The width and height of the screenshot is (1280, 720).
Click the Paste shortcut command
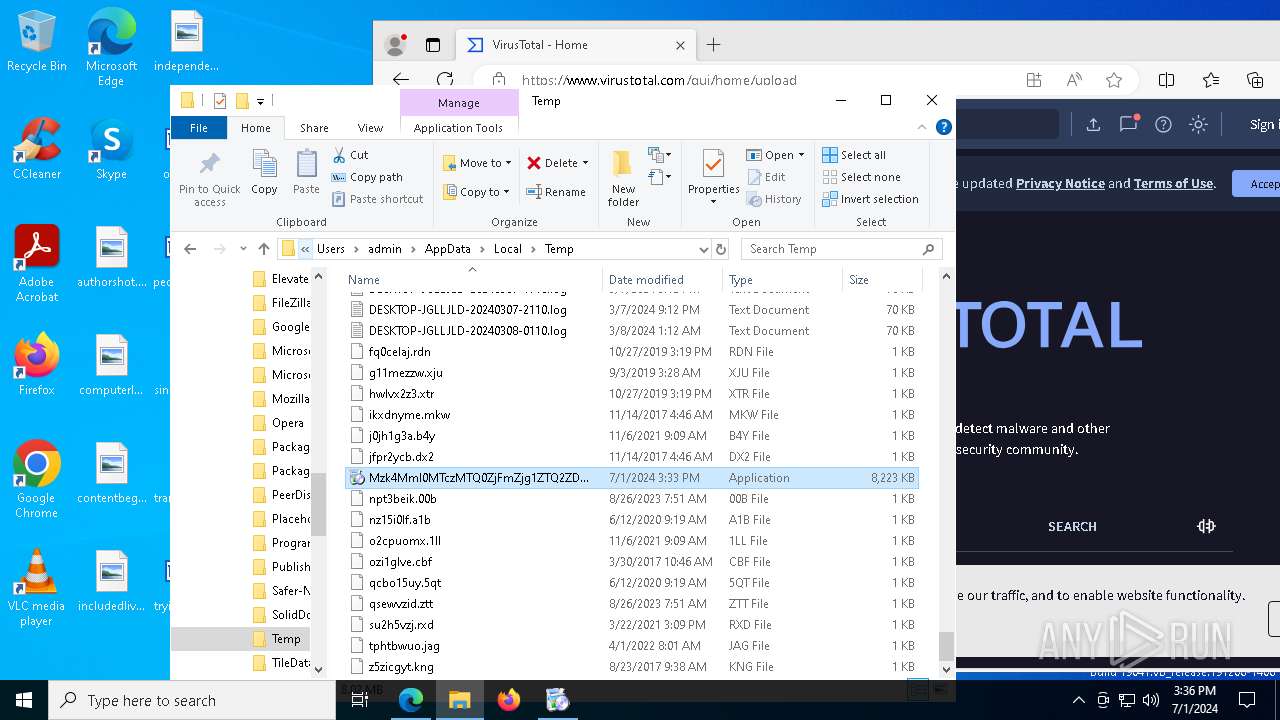pos(377,199)
